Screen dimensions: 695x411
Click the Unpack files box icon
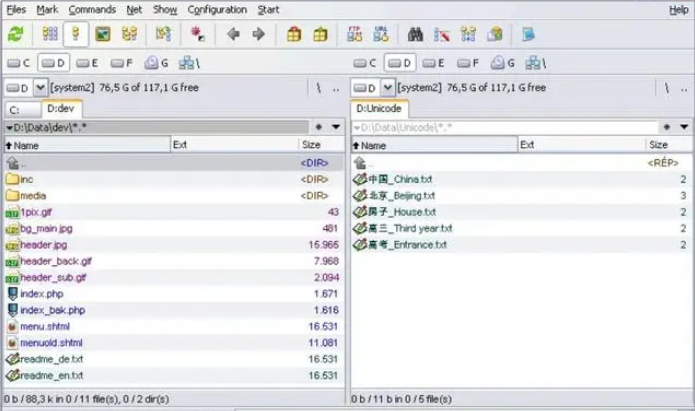click(x=320, y=34)
